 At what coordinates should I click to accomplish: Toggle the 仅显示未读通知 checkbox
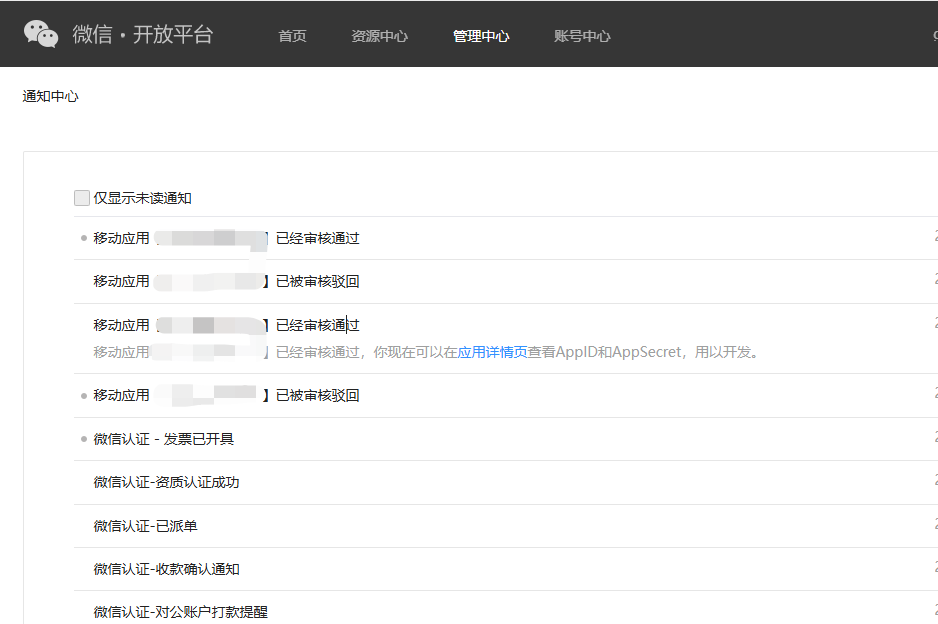82,198
